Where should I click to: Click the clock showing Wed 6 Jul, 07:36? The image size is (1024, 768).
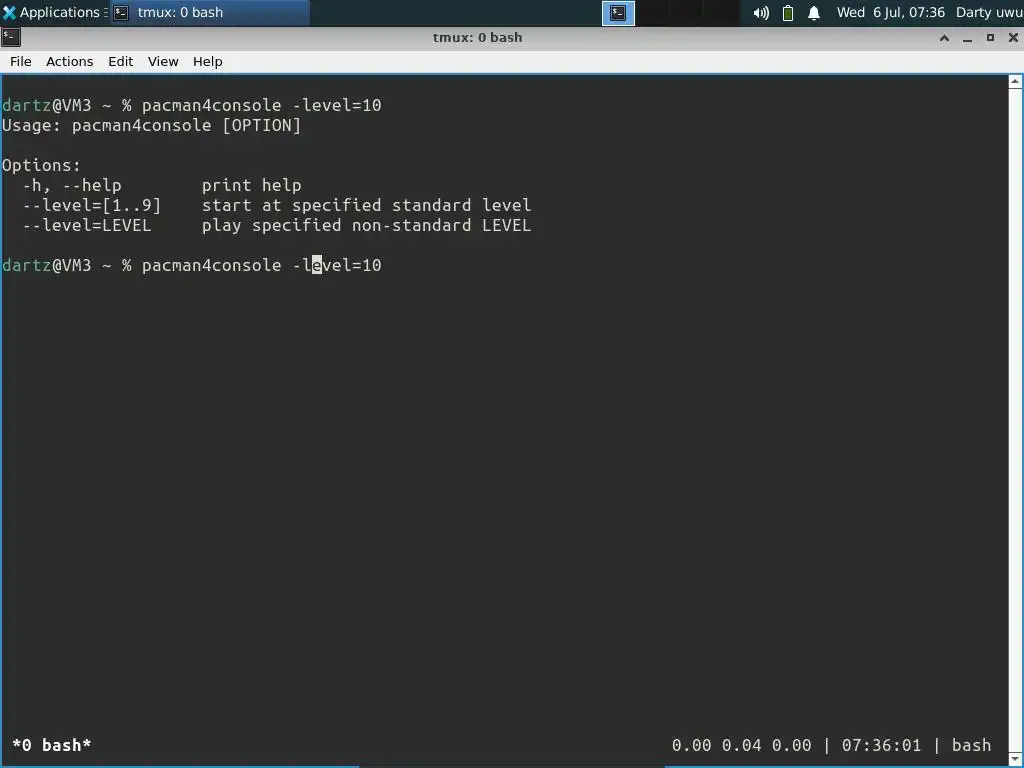pos(890,12)
